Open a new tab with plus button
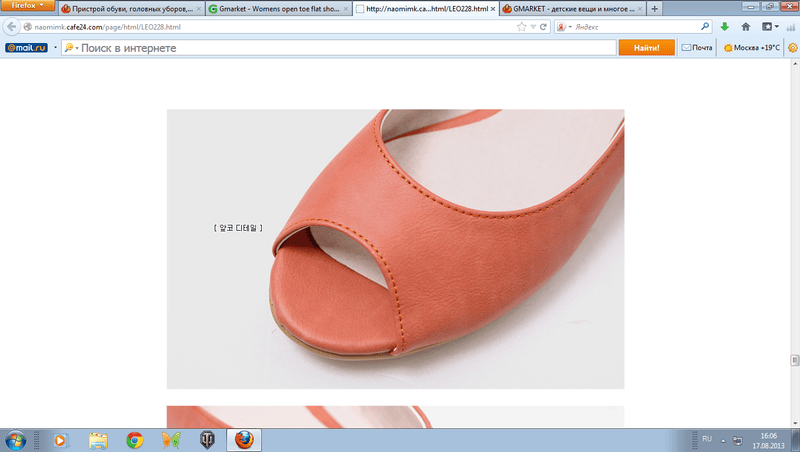800x452 pixels. (x=654, y=8)
